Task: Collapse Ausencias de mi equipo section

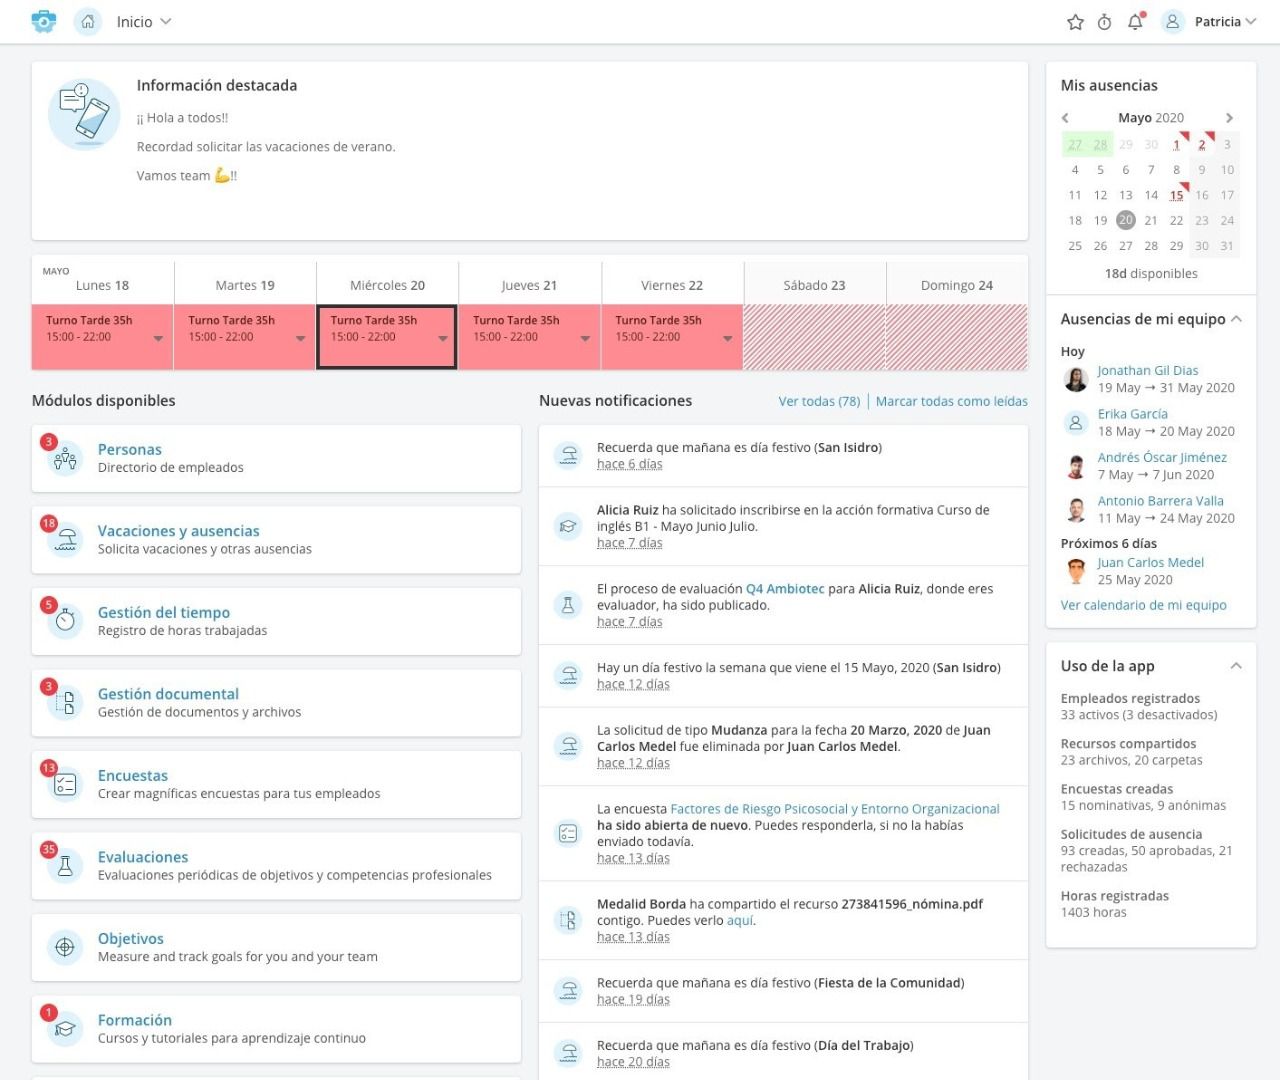Action: 1236,319
